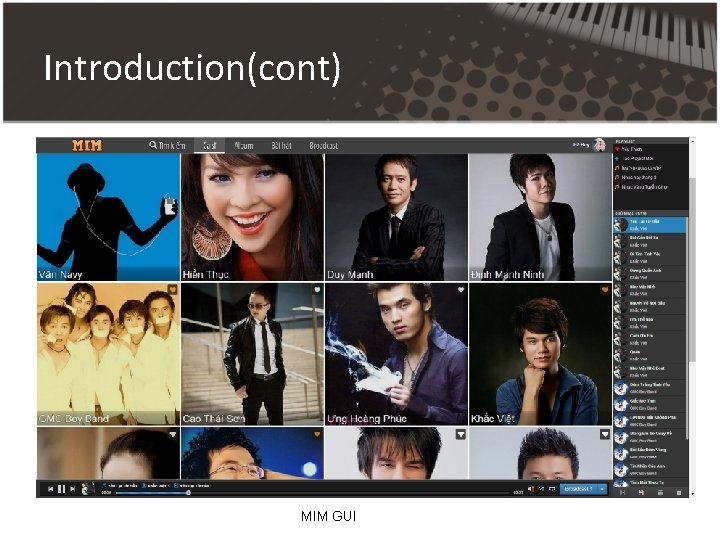
Task: Click the user avatar in the header
Action: coord(599,145)
